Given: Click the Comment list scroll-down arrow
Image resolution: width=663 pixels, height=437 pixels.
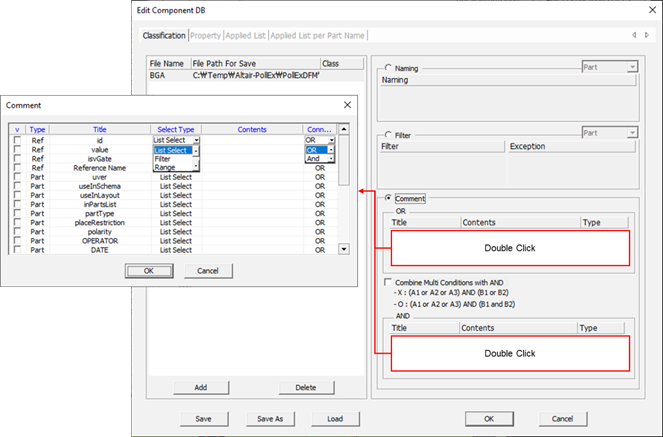Looking at the screenshot, I should [344, 249].
